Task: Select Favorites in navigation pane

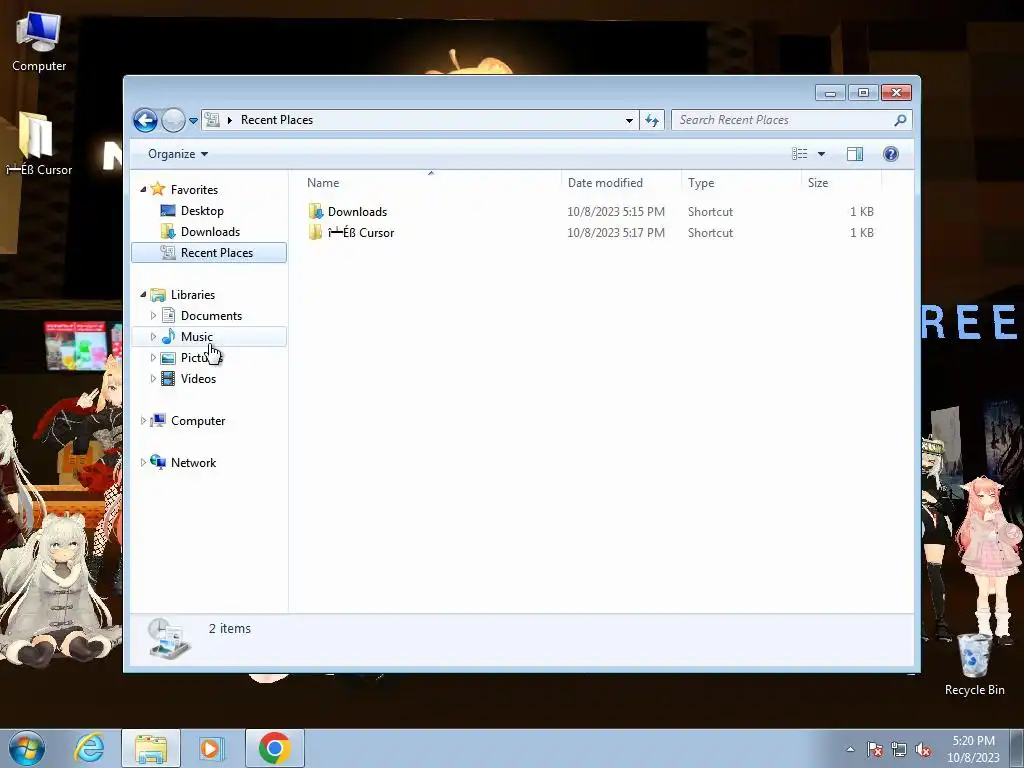Action: coord(194,189)
